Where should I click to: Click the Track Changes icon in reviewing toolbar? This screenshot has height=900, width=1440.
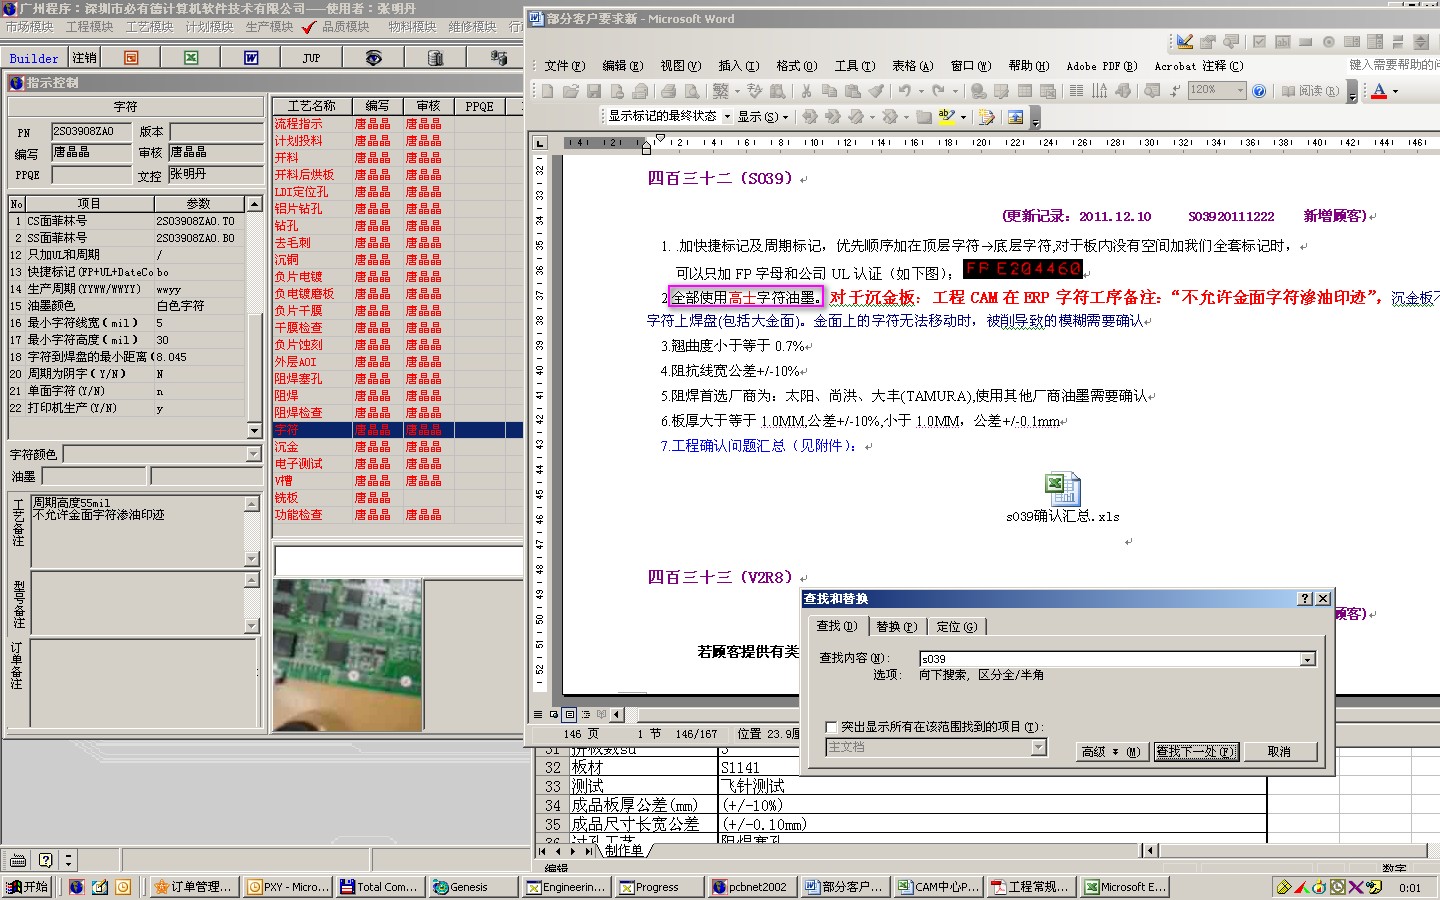[986, 117]
